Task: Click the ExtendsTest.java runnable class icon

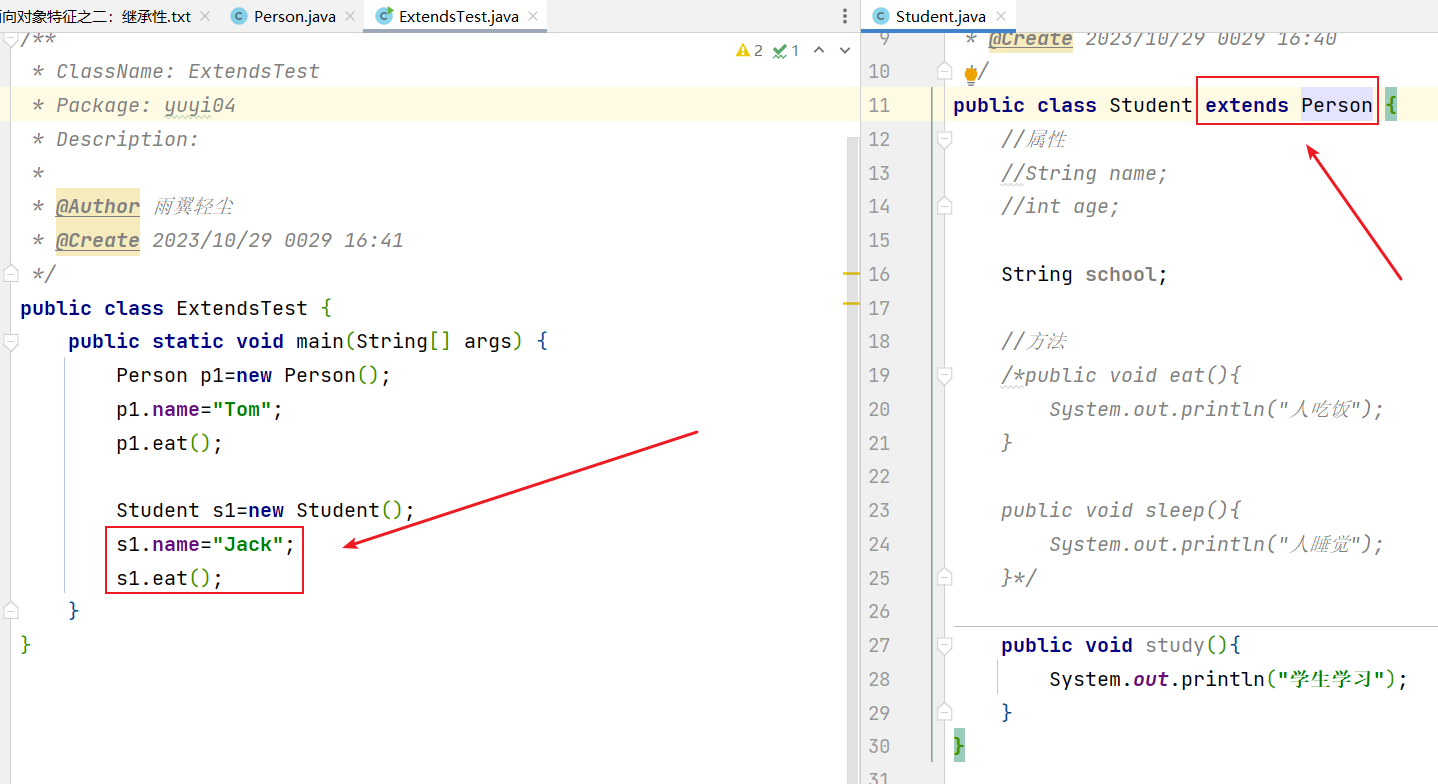Action: (383, 16)
